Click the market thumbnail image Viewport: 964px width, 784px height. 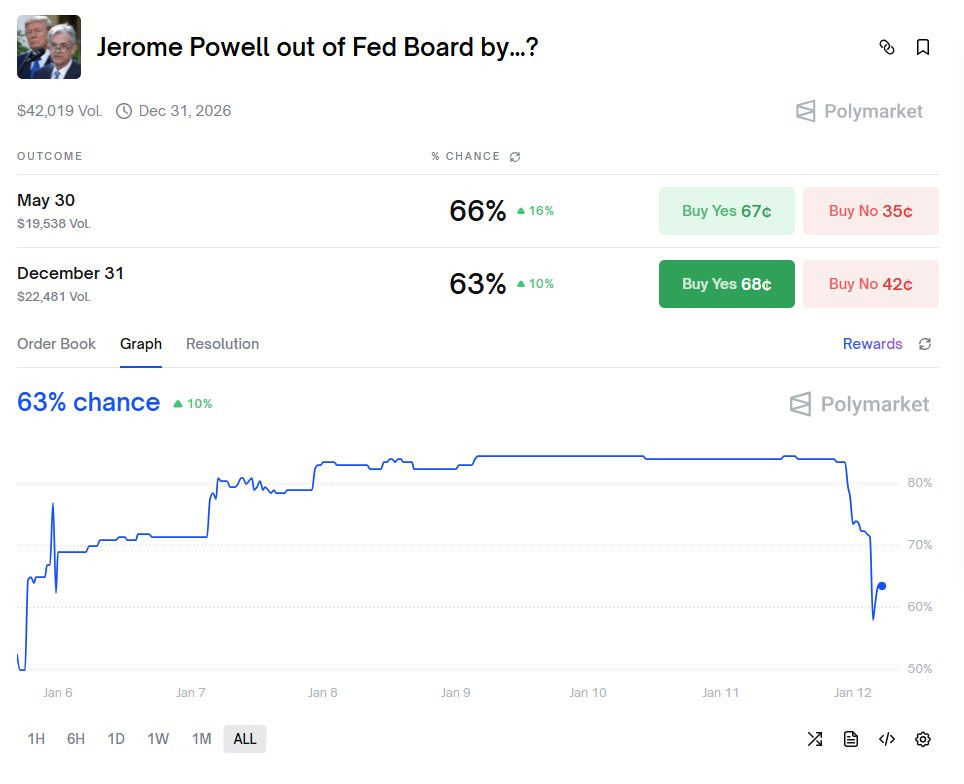pyautogui.click(x=49, y=47)
